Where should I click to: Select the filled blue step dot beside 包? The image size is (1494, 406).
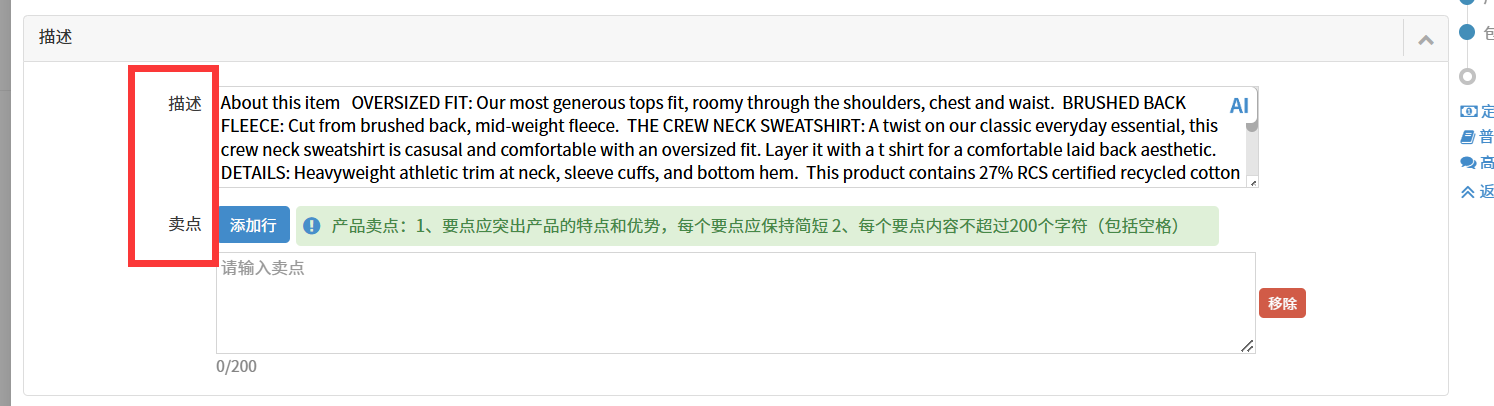pos(1467,32)
